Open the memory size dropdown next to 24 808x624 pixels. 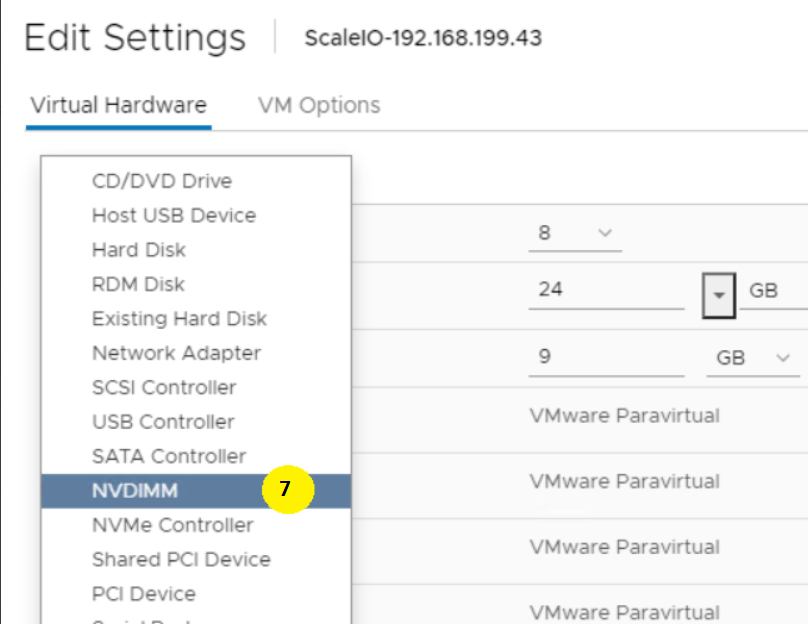tap(719, 295)
